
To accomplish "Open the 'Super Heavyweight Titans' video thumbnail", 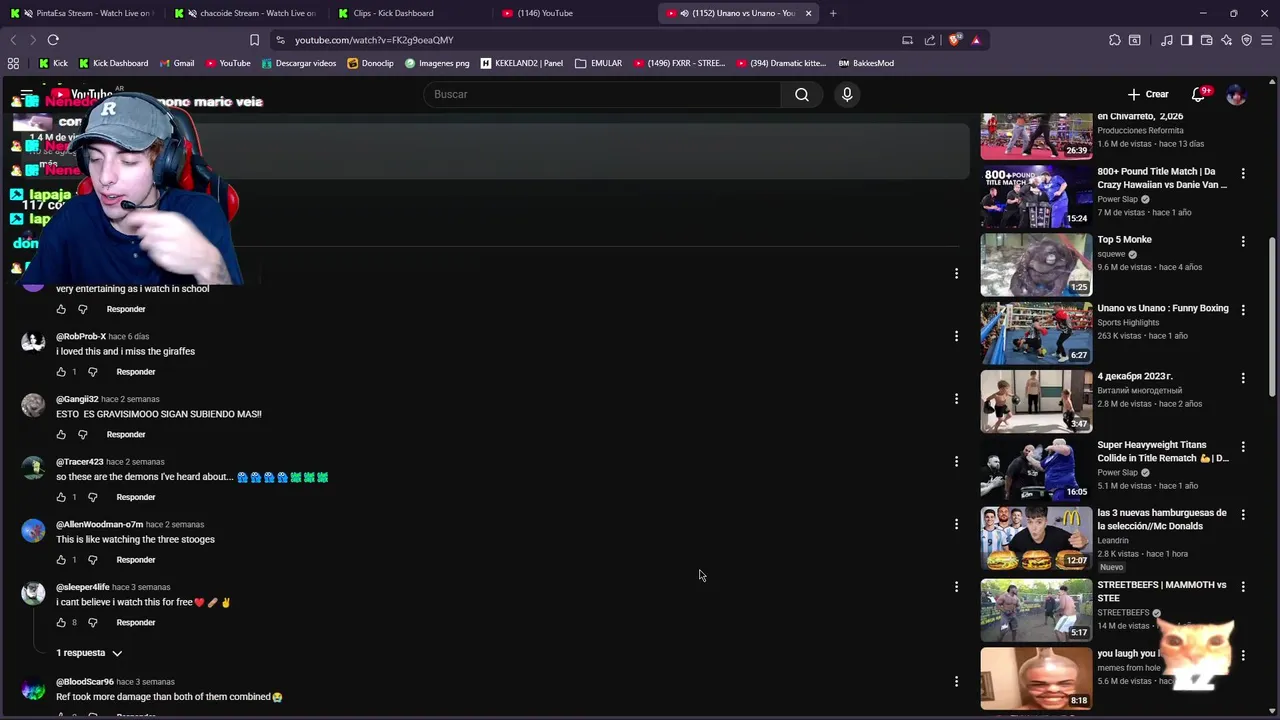I will [x=1036, y=470].
